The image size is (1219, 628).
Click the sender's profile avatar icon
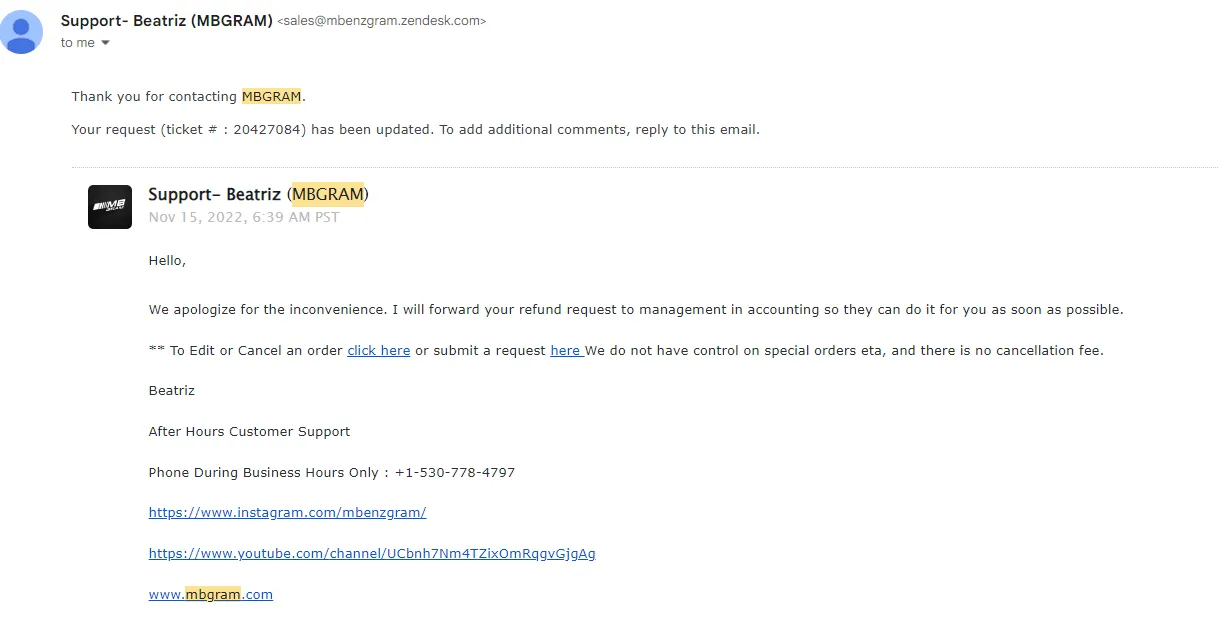(21, 32)
